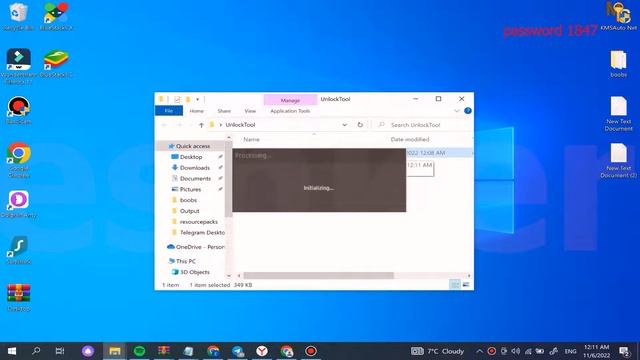This screenshot has height=360, width=640.
Task: Expand the Explorer ribbon chevron
Action: [456, 111]
